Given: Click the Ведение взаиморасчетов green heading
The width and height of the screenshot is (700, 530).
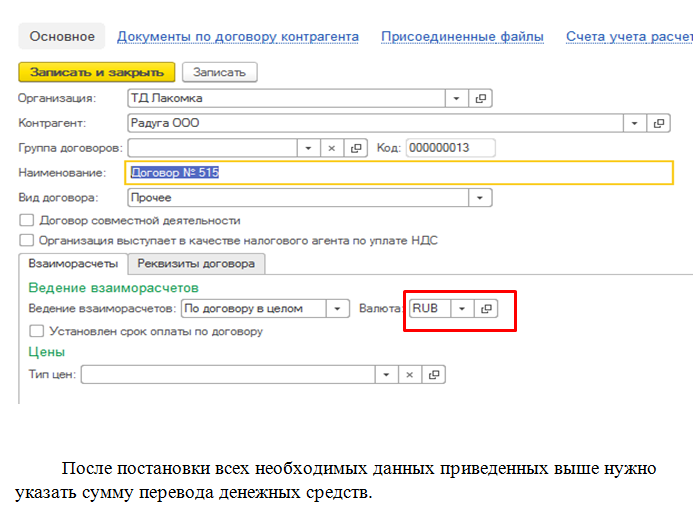Looking at the screenshot, I should [x=113, y=288].
